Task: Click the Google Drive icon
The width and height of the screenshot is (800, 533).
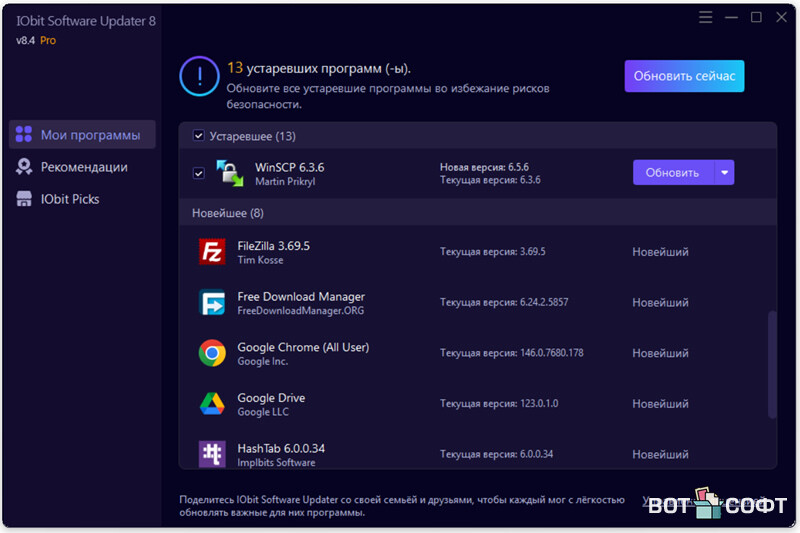Action: click(x=212, y=404)
